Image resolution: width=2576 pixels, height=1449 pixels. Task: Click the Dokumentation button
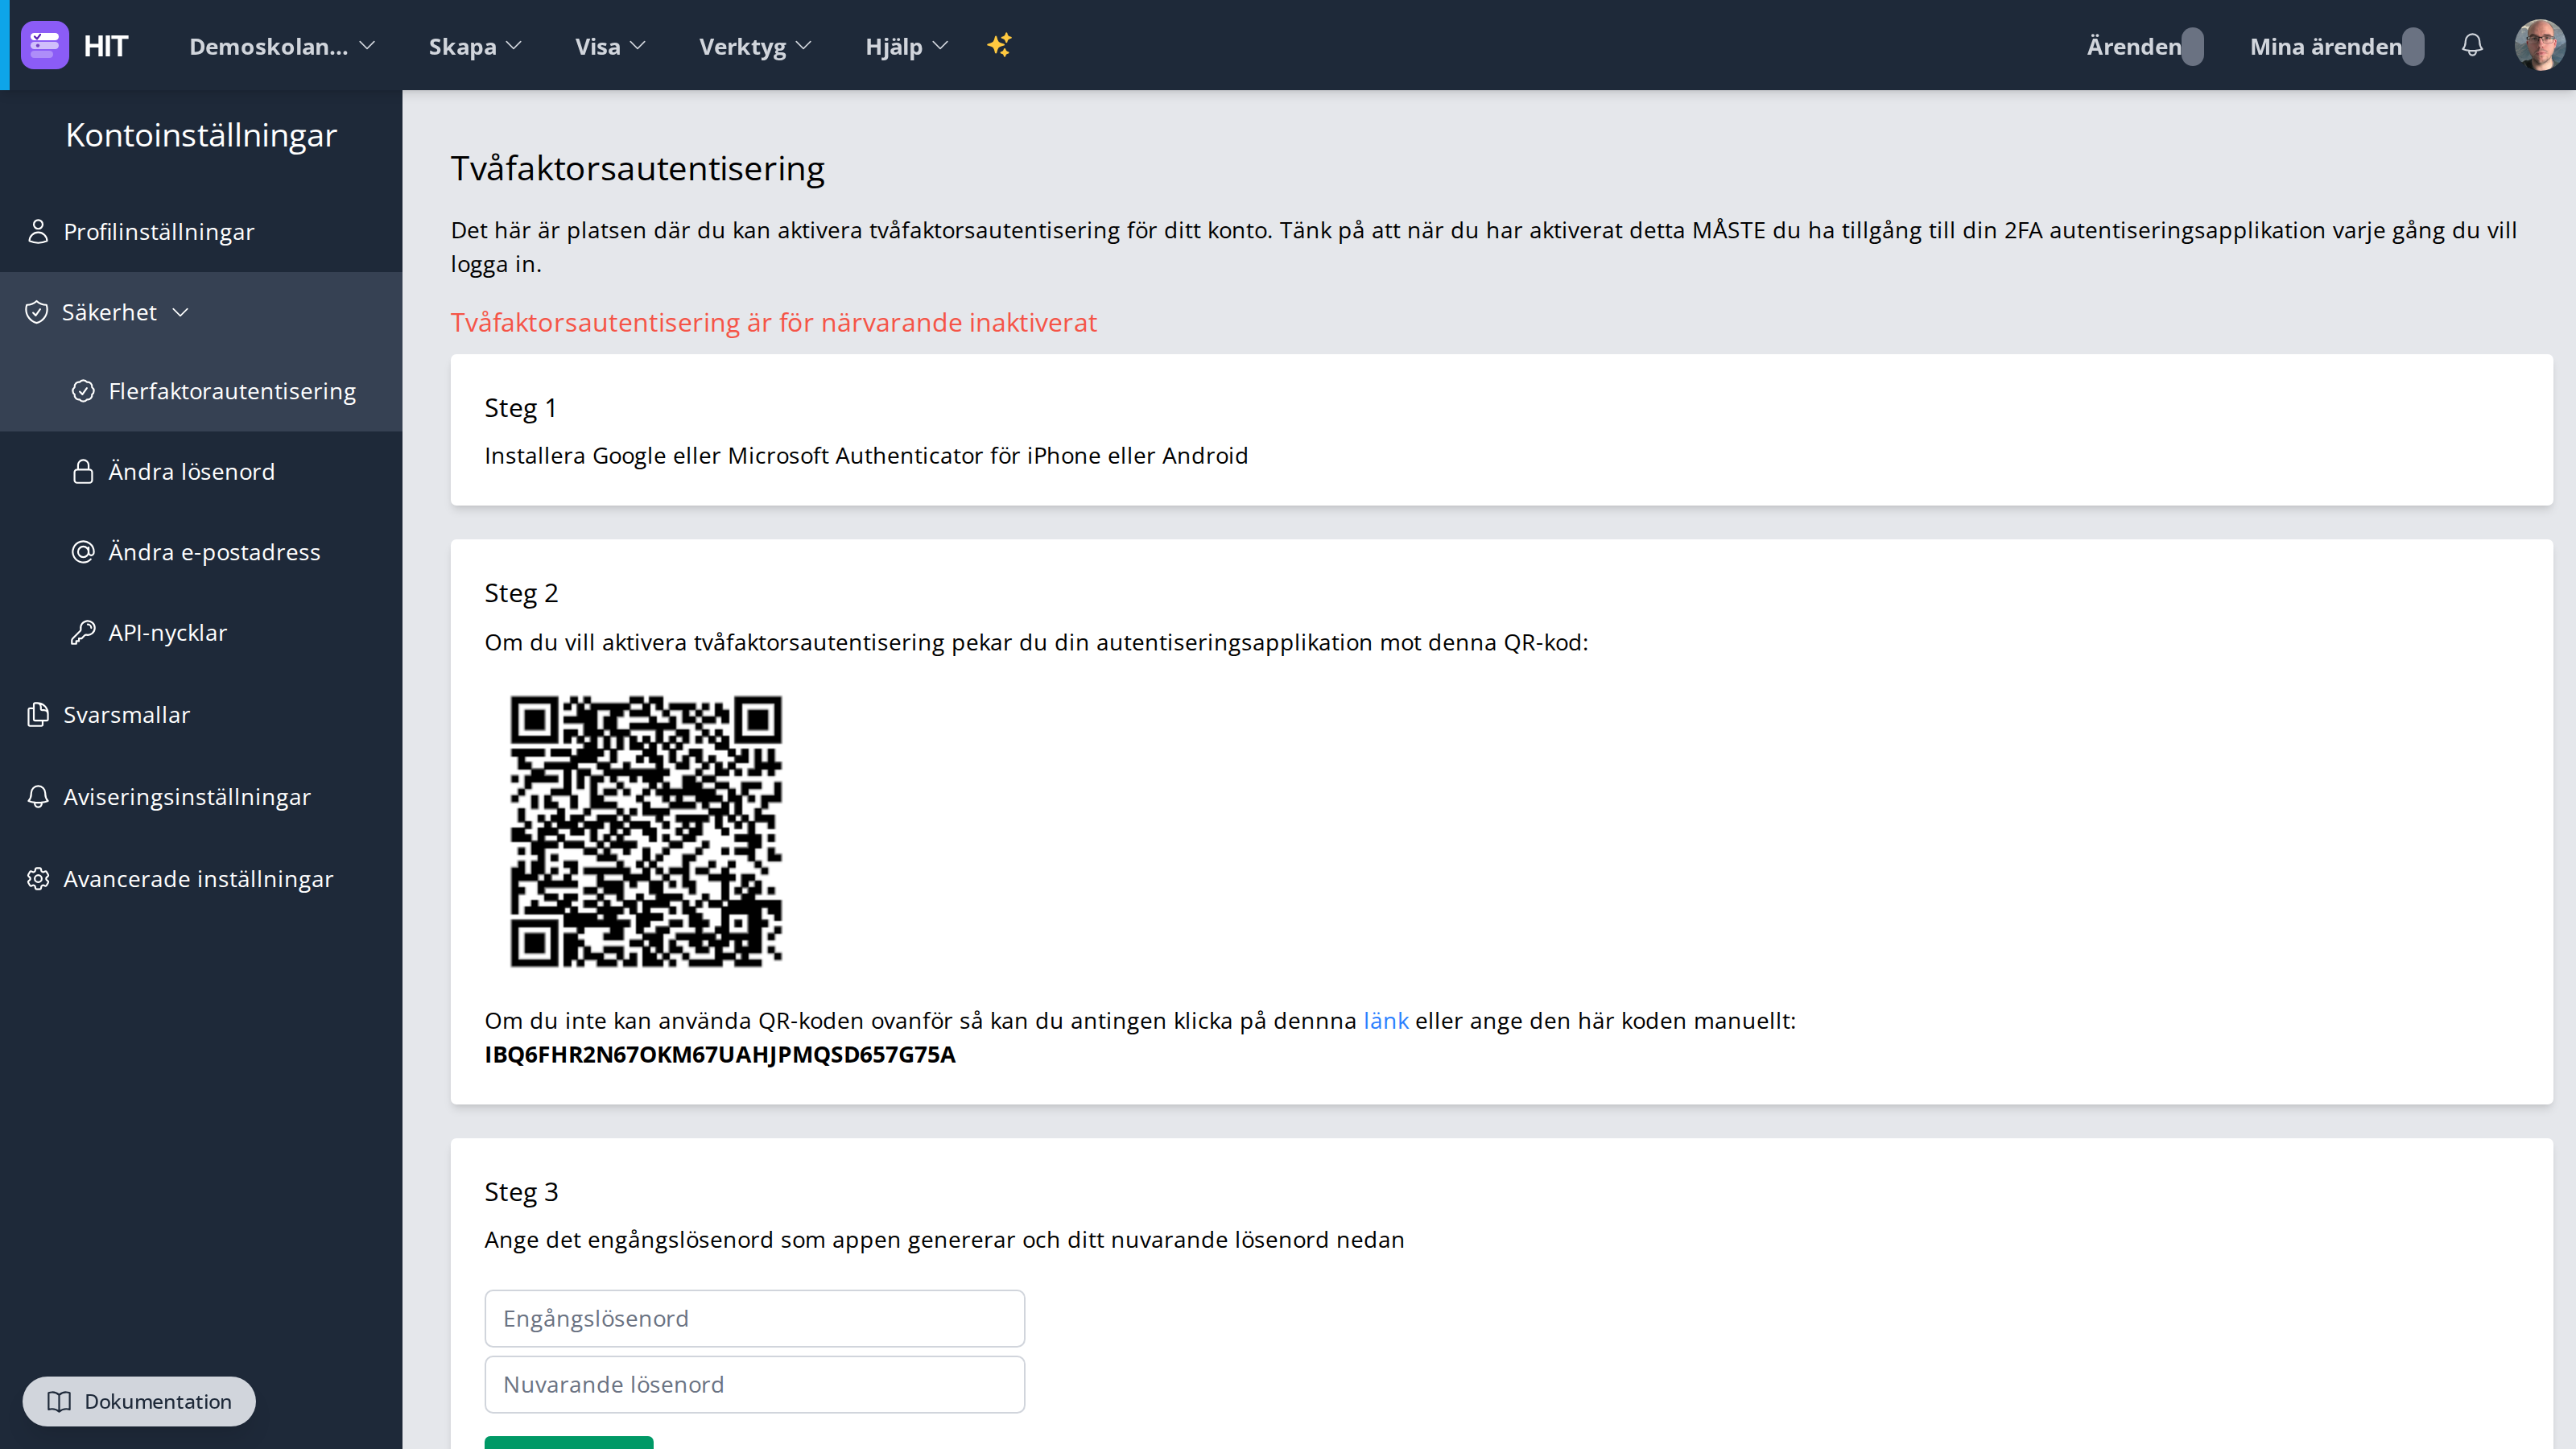(x=139, y=1401)
